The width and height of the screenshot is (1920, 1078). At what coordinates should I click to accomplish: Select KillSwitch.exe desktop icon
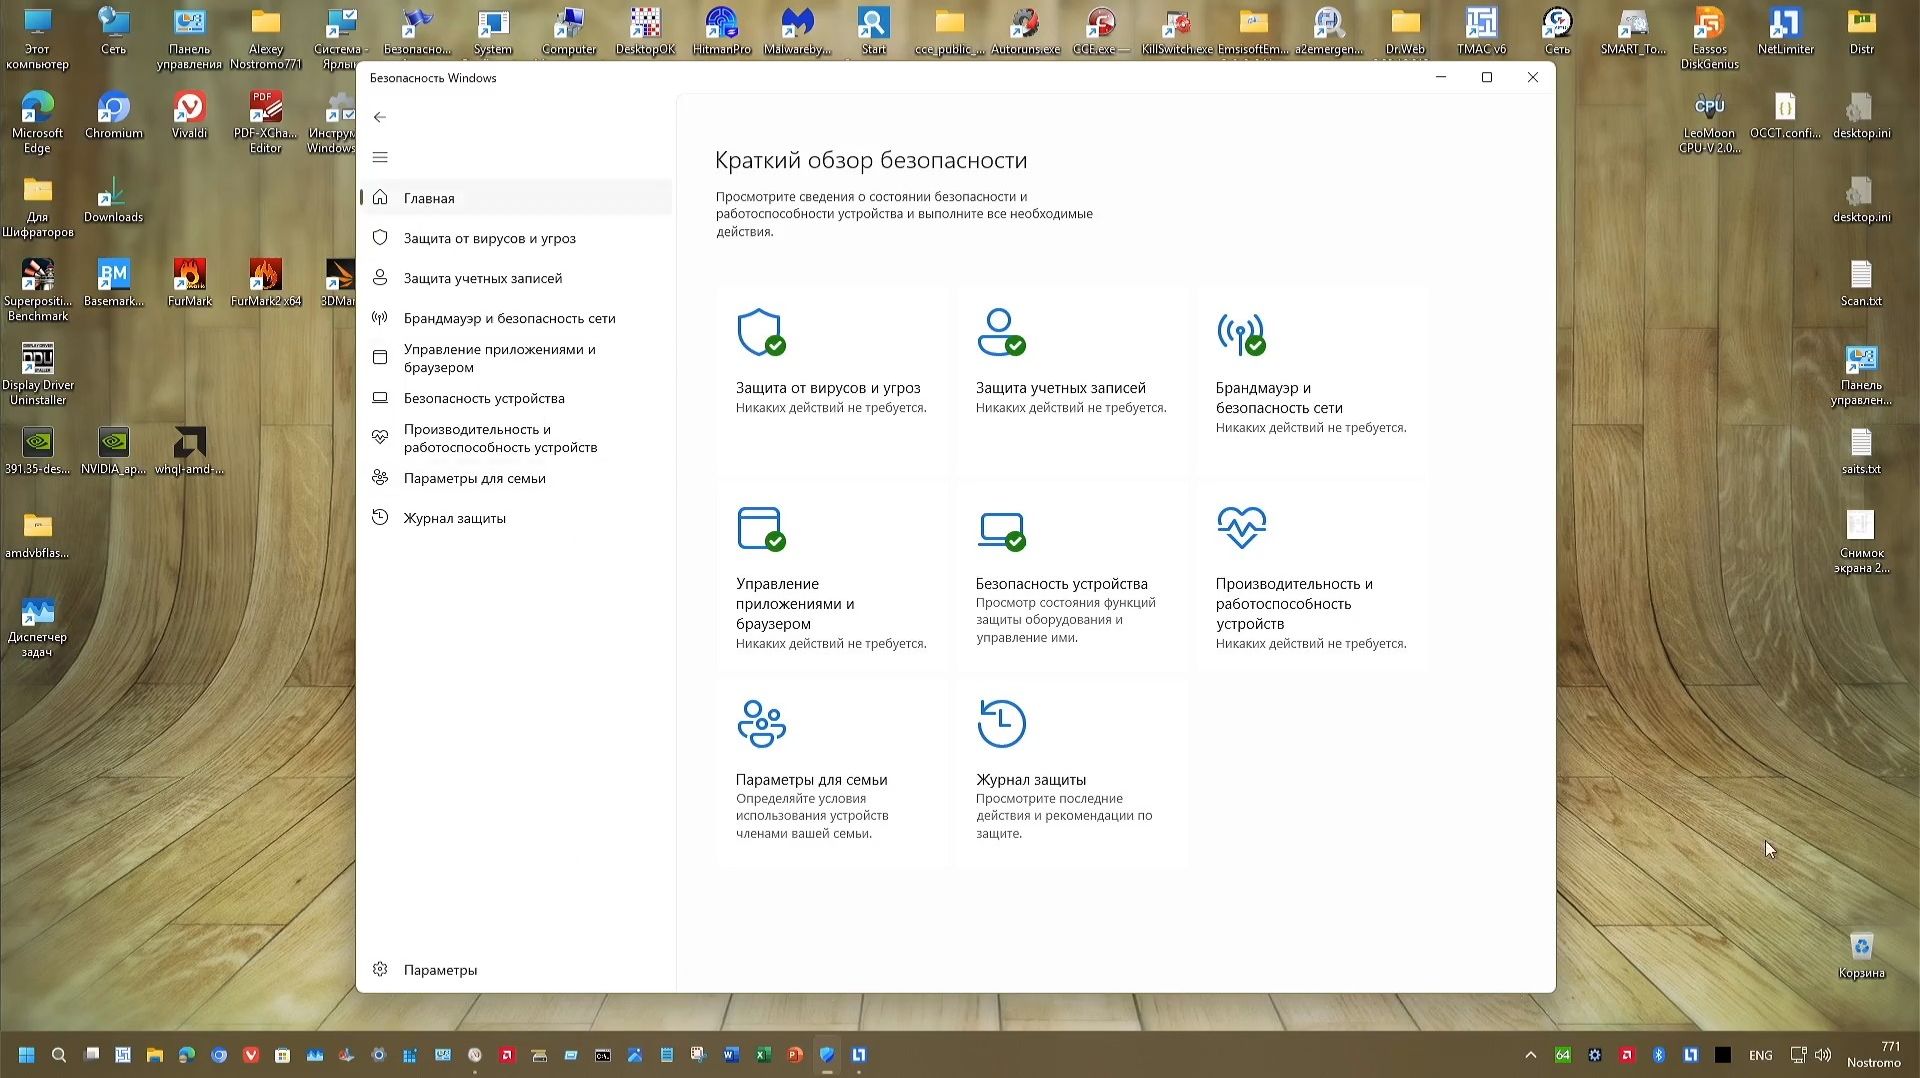[1177, 32]
